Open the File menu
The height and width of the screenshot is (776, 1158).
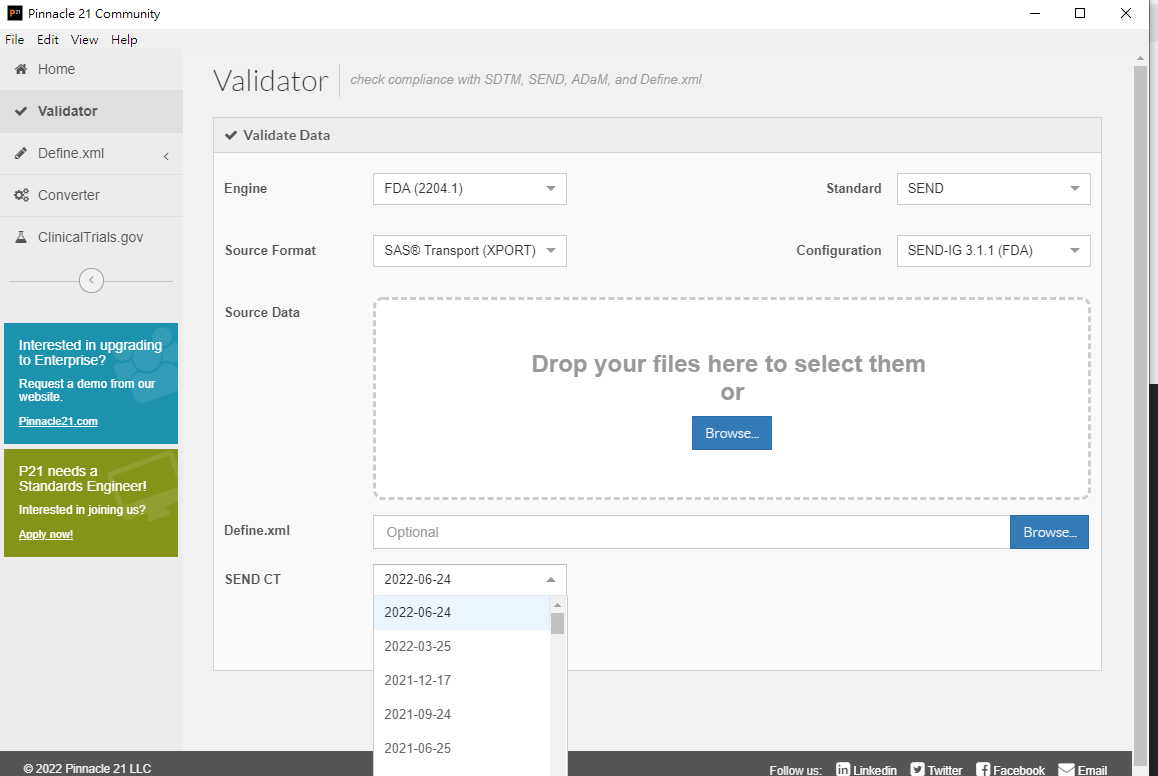(x=15, y=40)
